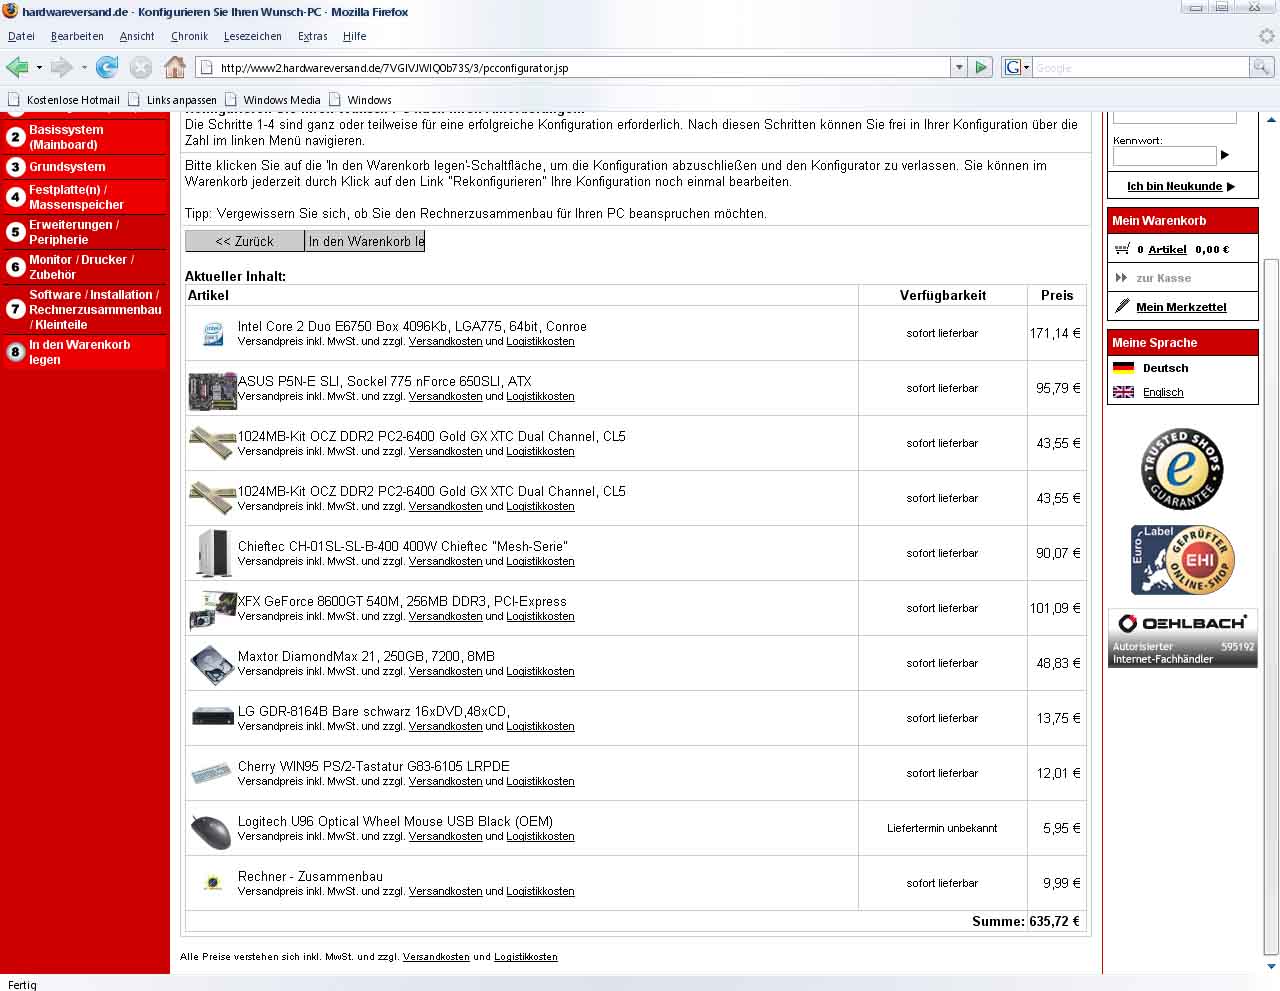Screen dimensions: 1280x991
Task: Click the forward navigation arrow
Action: tap(61, 67)
